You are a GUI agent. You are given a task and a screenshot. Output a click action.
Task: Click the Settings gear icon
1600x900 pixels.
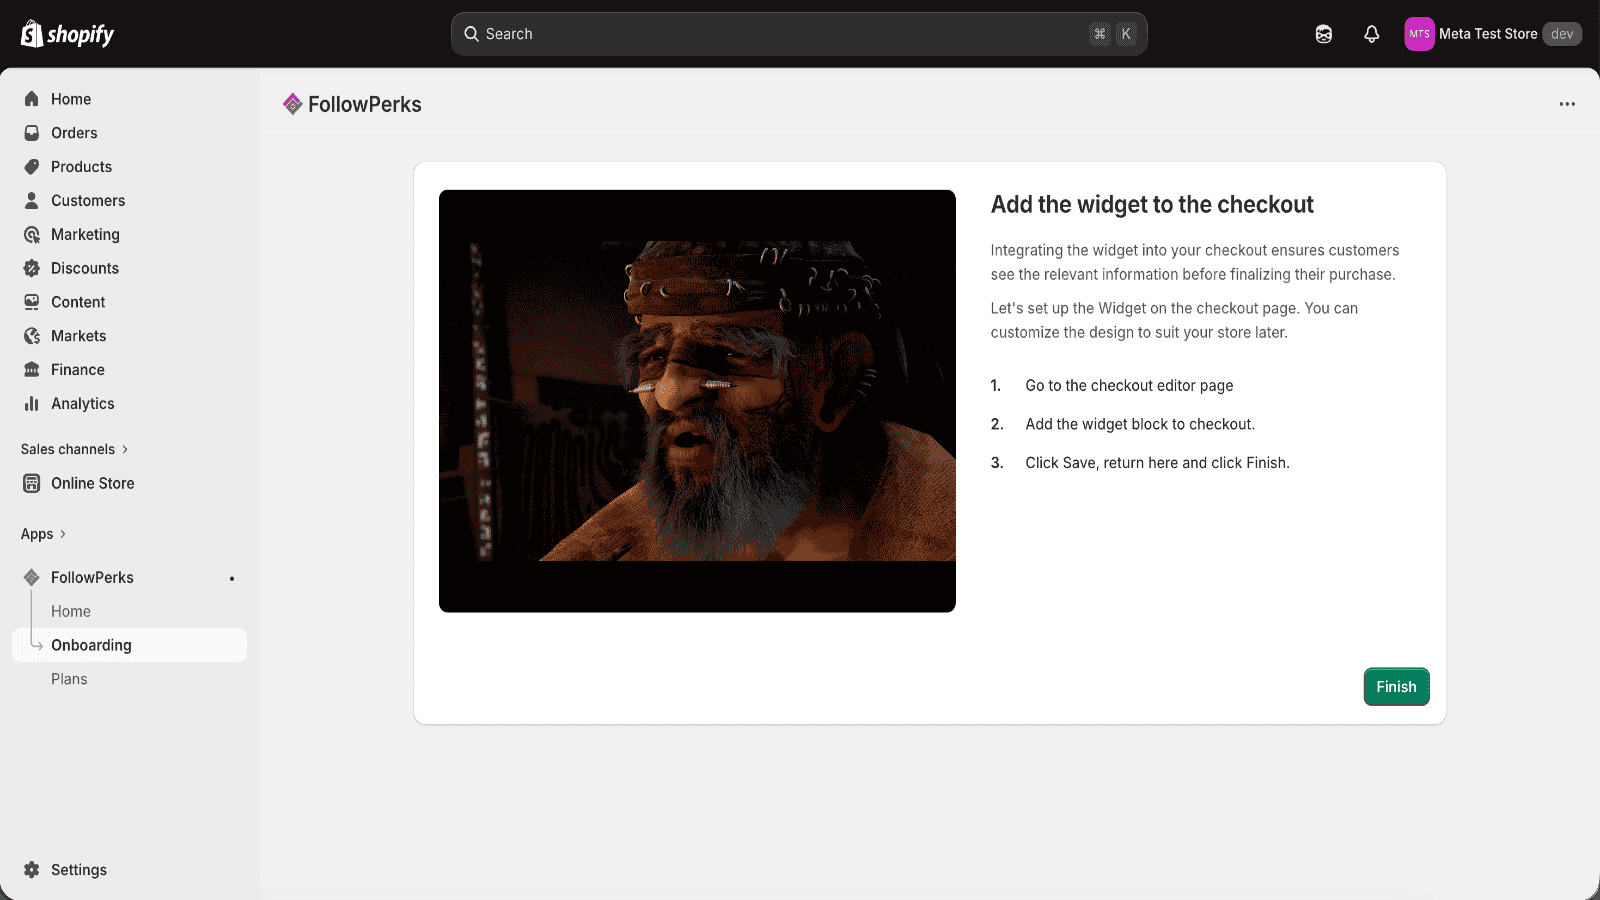coord(32,870)
